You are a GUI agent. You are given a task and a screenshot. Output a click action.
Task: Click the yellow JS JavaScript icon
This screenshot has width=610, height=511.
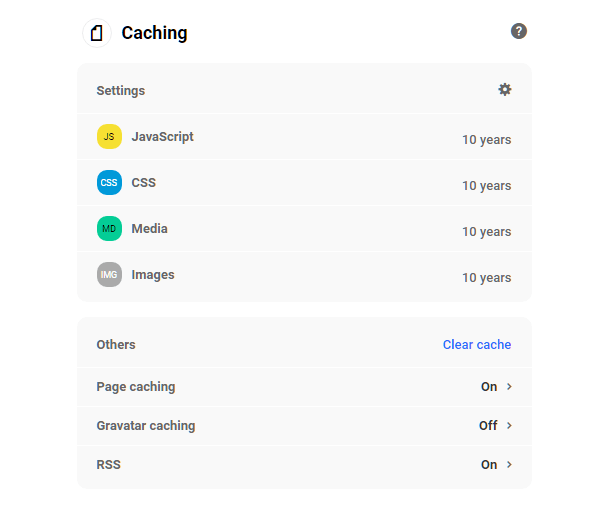(109, 137)
